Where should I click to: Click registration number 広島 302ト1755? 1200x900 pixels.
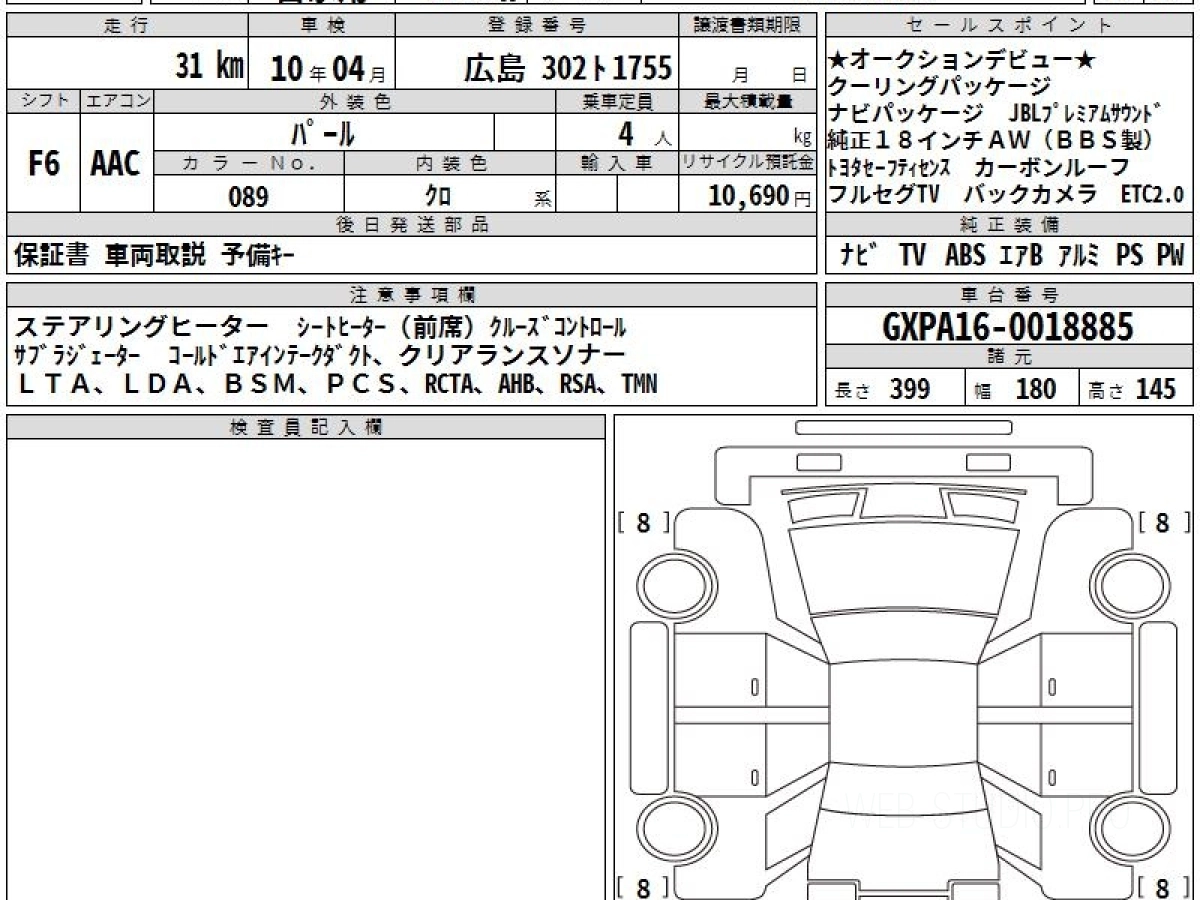[567, 68]
